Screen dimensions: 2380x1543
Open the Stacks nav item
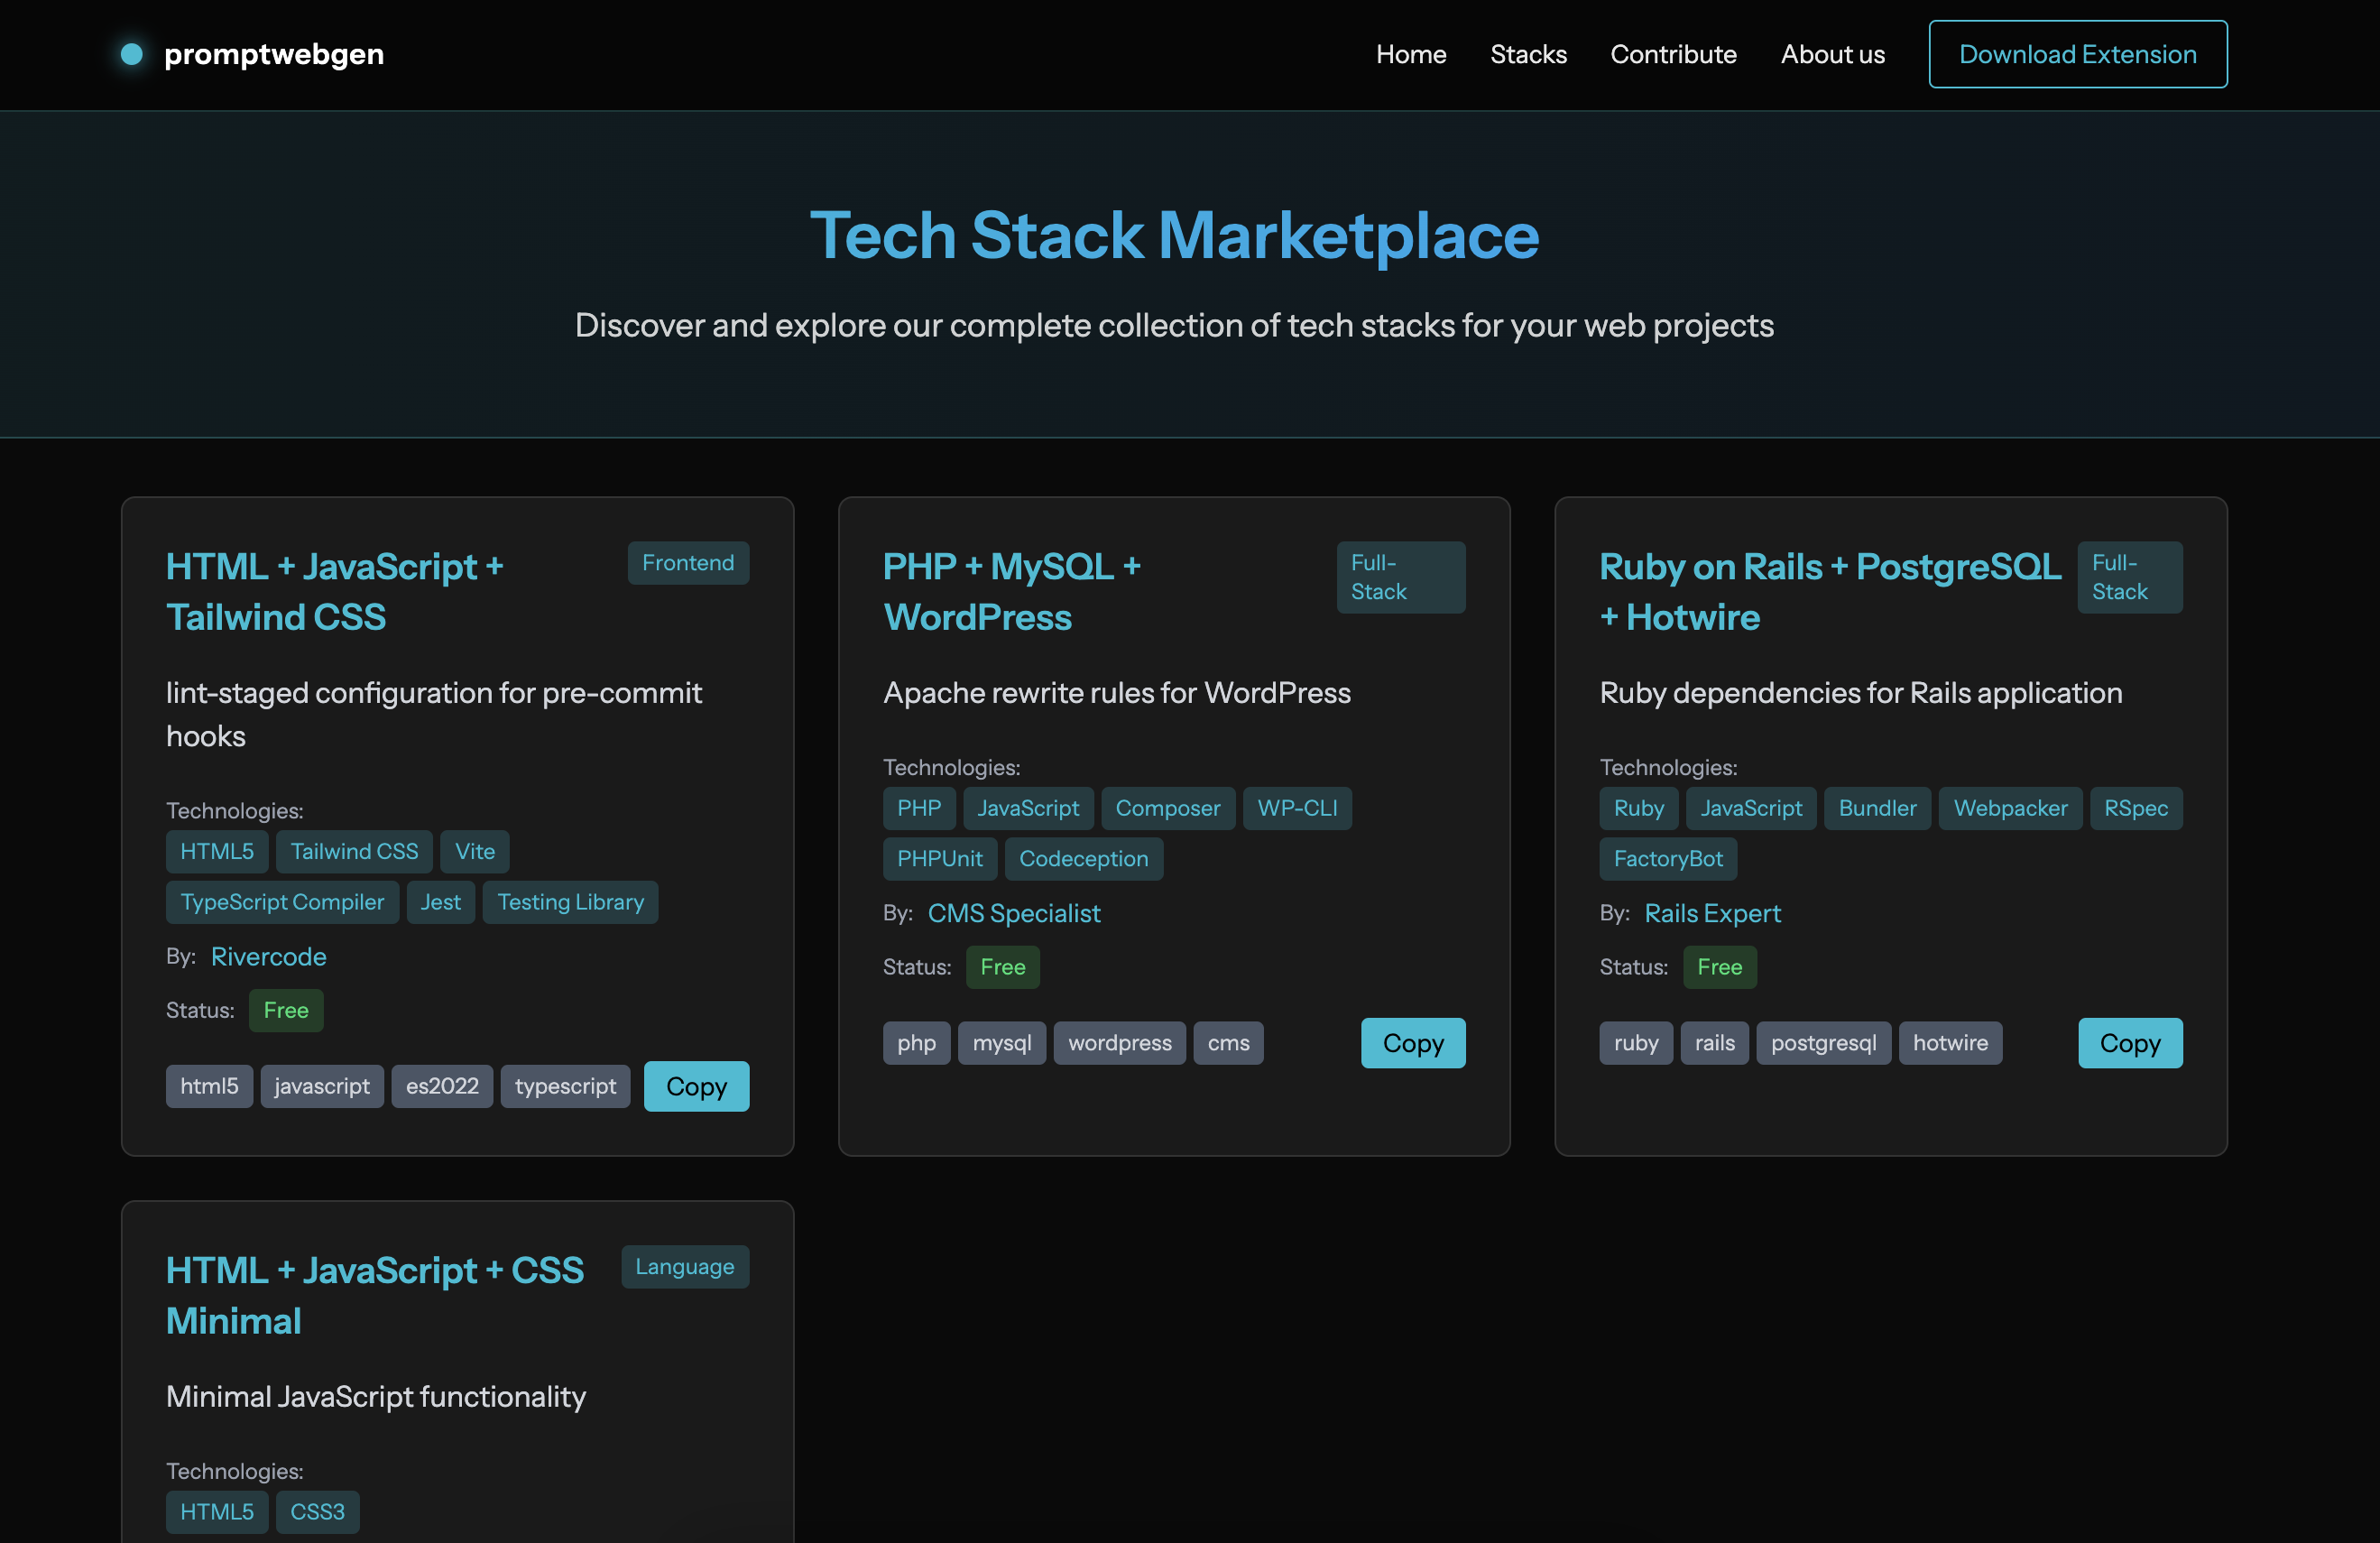point(1528,54)
